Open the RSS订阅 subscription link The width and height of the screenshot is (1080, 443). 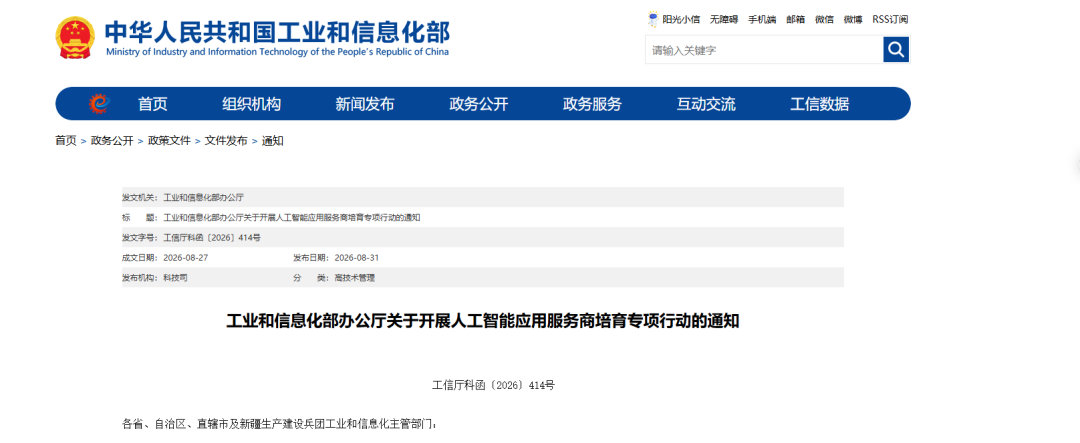tap(890, 19)
